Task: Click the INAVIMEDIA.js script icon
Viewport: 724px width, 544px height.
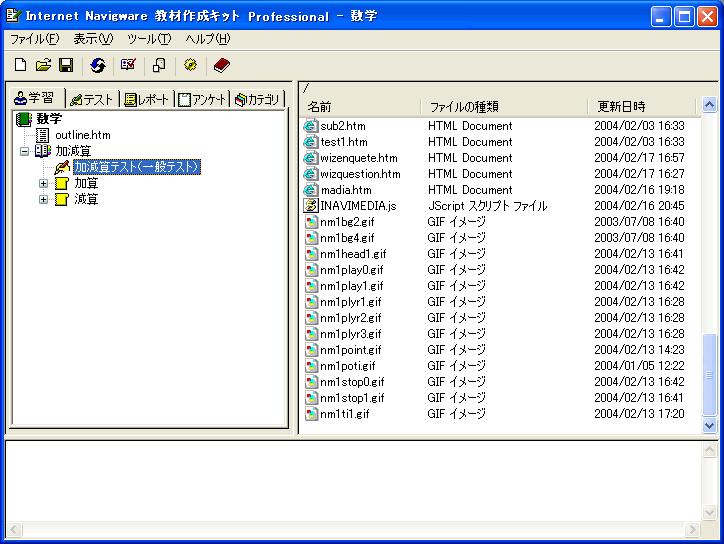Action: point(311,206)
